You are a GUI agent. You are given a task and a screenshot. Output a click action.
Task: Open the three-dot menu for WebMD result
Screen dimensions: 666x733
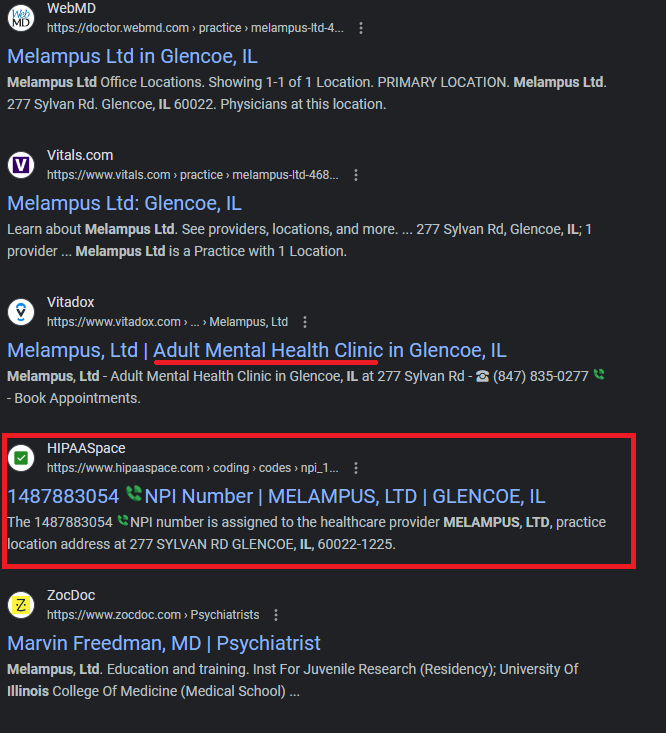point(361,28)
